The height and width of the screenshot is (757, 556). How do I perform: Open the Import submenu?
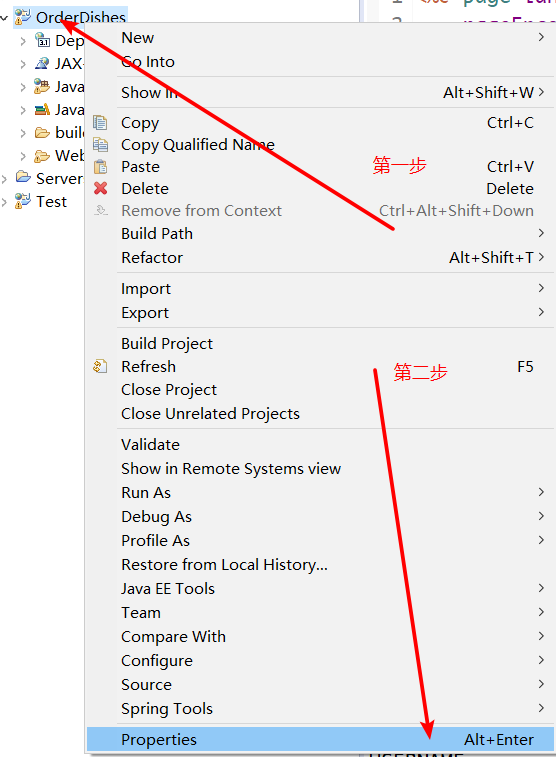(x=319, y=288)
